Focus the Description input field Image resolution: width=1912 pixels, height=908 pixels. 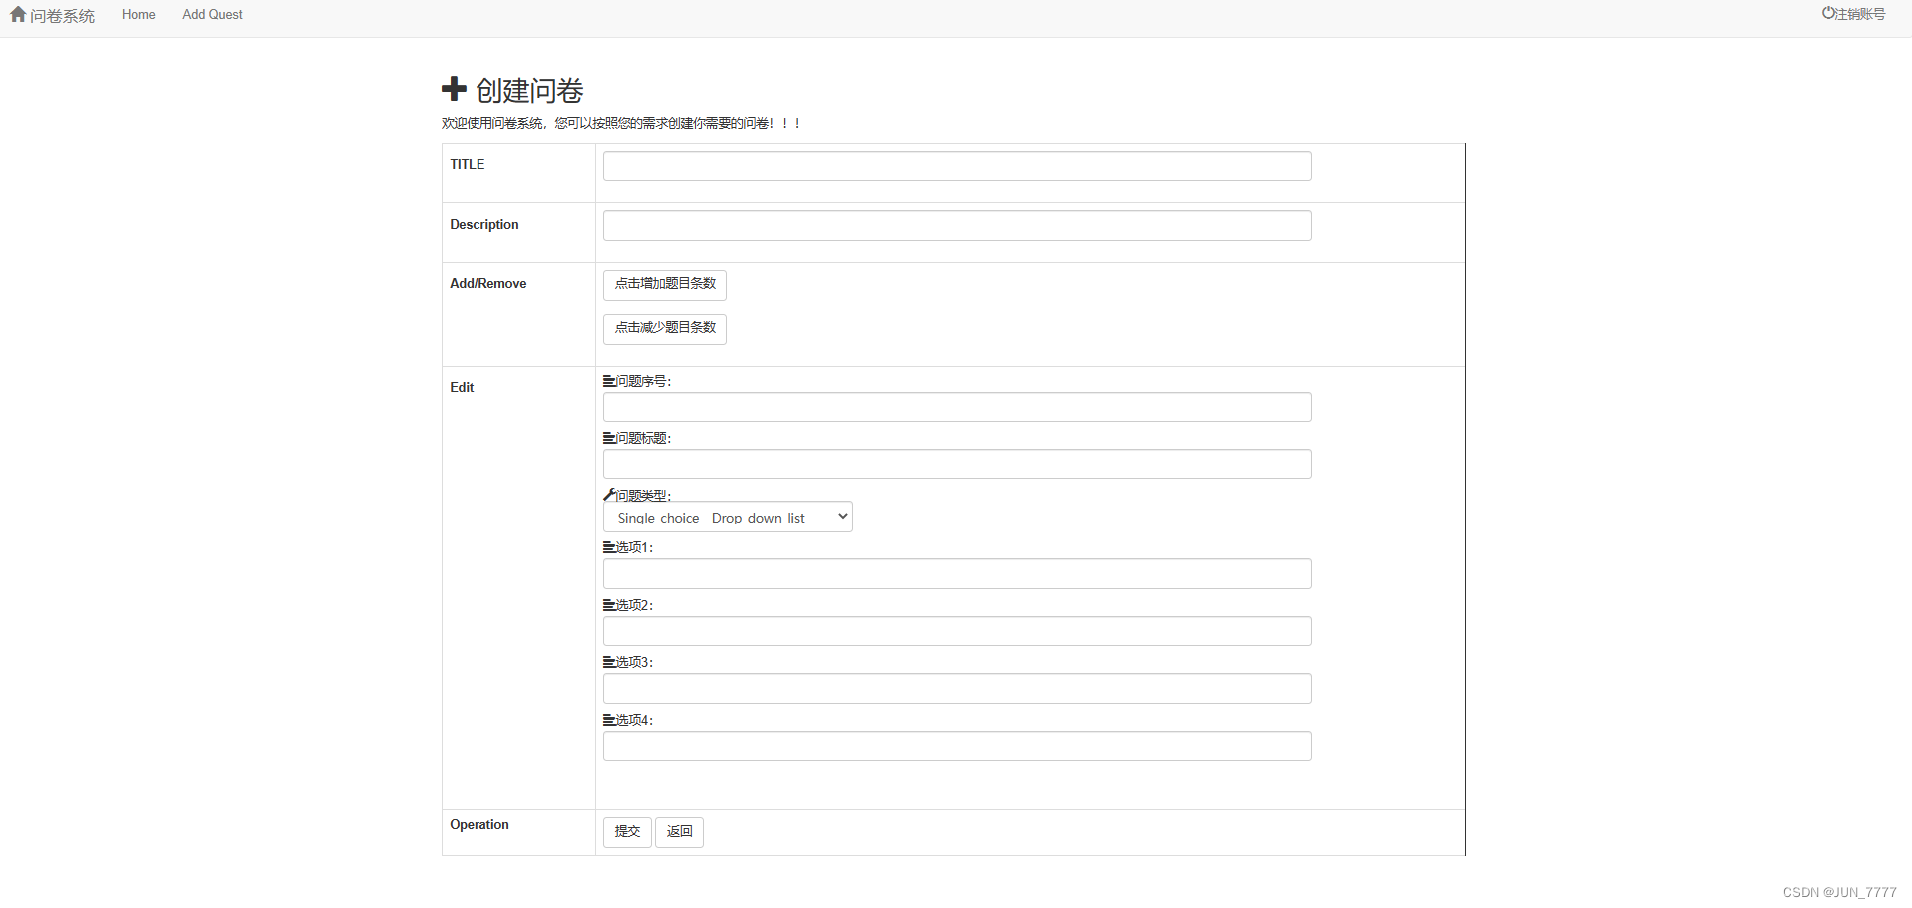[957, 226]
